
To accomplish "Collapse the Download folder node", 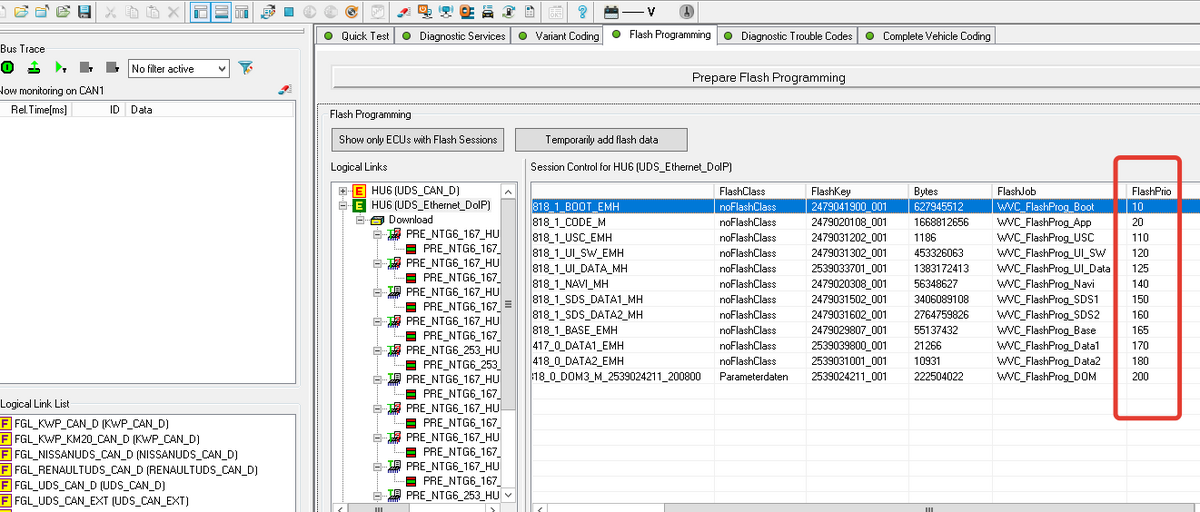I will click(359, 220).
